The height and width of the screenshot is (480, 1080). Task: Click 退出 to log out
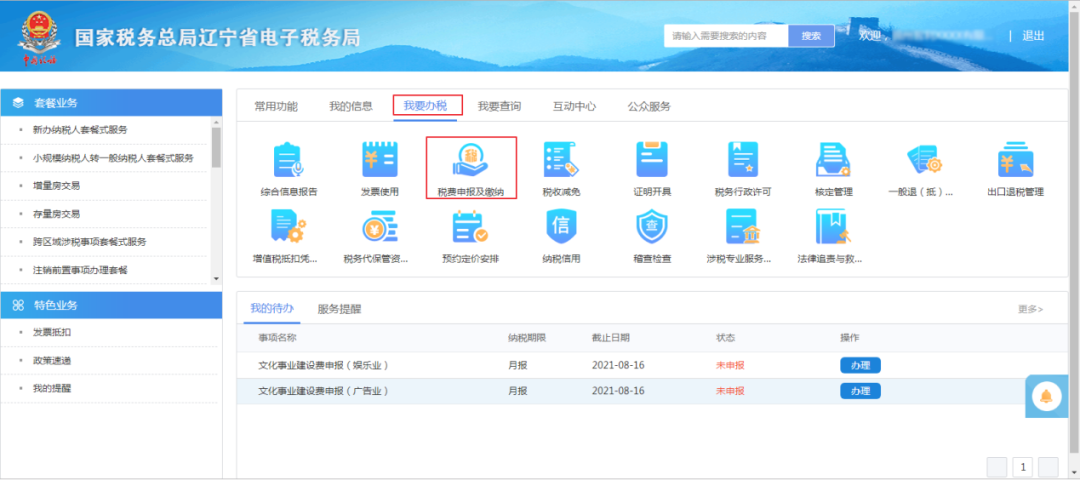click(x=1033, y=36)
